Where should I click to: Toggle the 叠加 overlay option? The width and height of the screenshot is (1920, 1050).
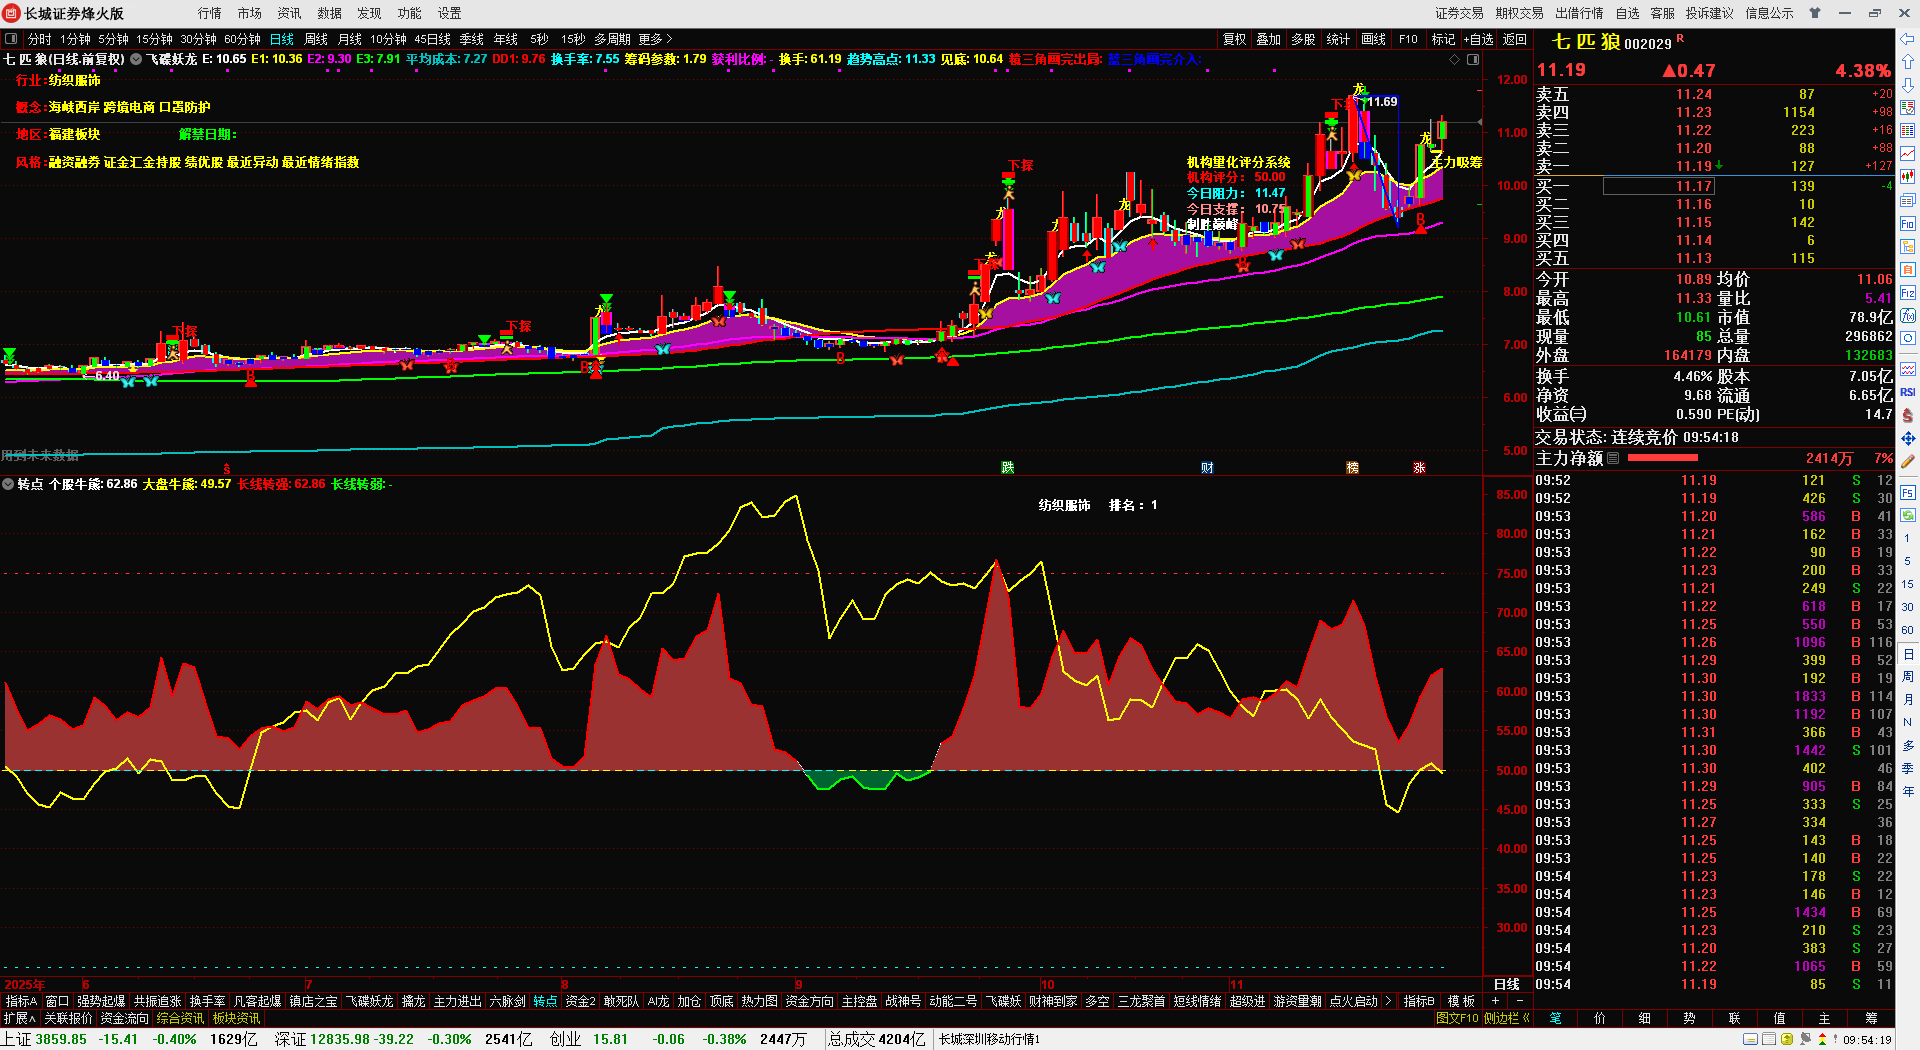pyautogui.click(x=1269, y=39)
